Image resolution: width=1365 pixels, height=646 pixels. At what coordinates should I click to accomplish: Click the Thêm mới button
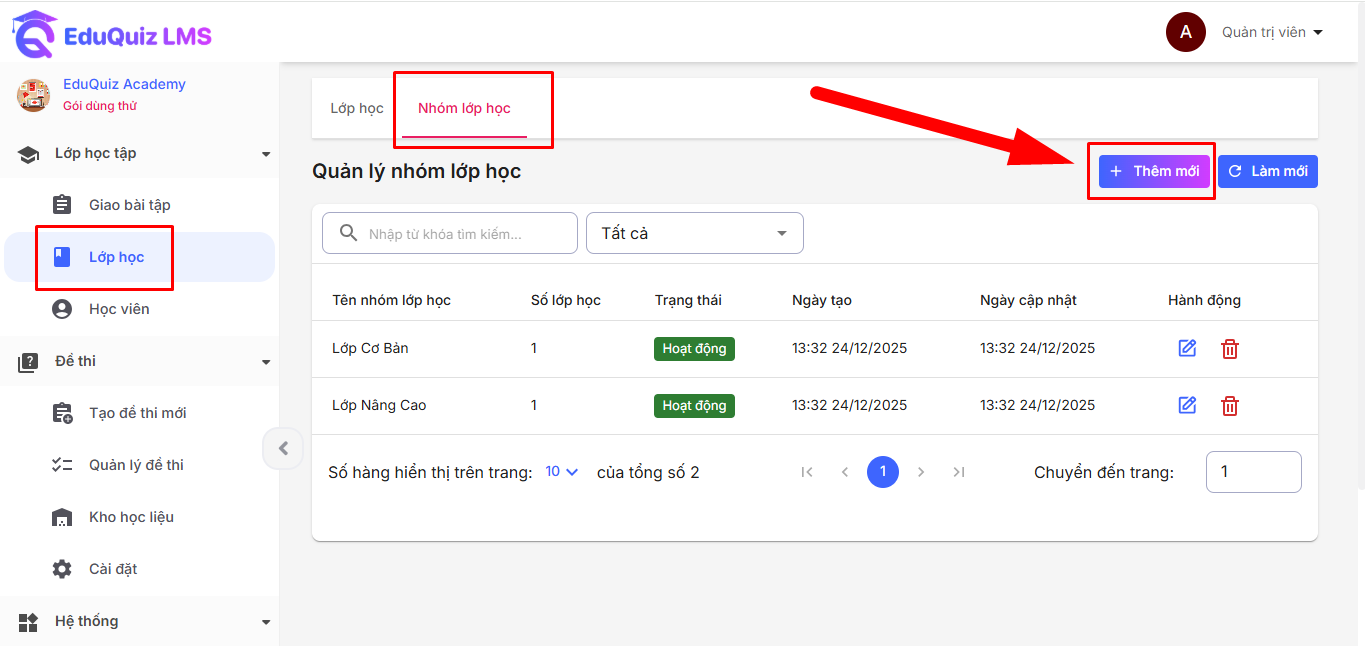coord(1155,171)
